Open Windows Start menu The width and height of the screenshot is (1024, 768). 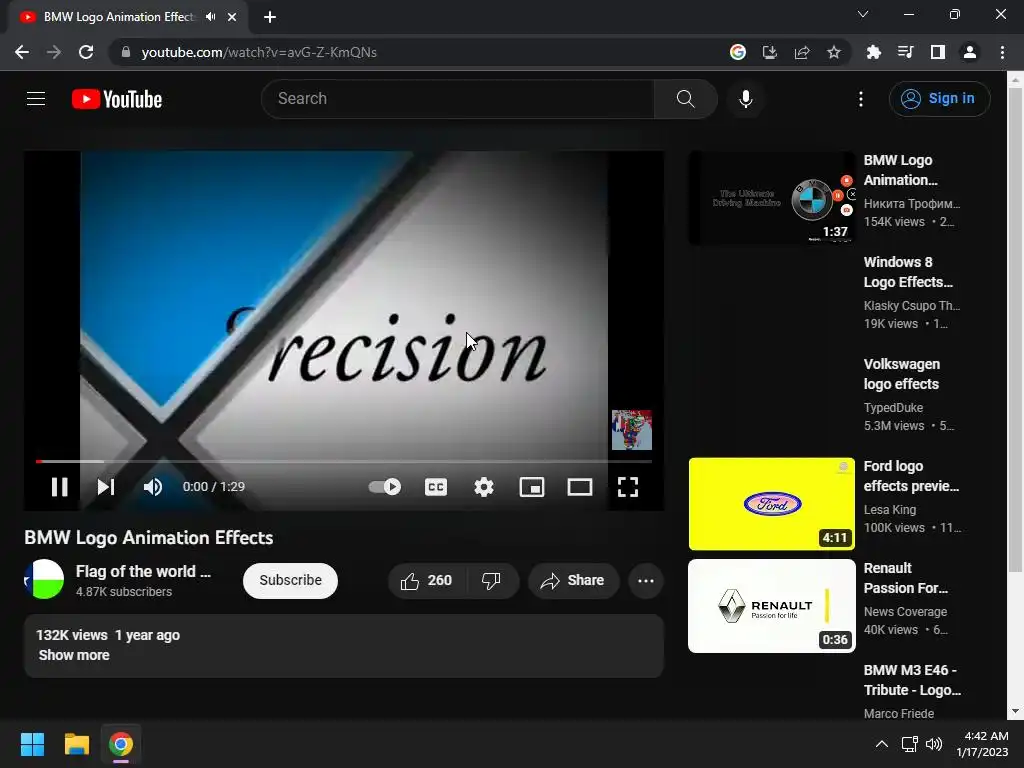pyautogui.click(x=32, y=744)
